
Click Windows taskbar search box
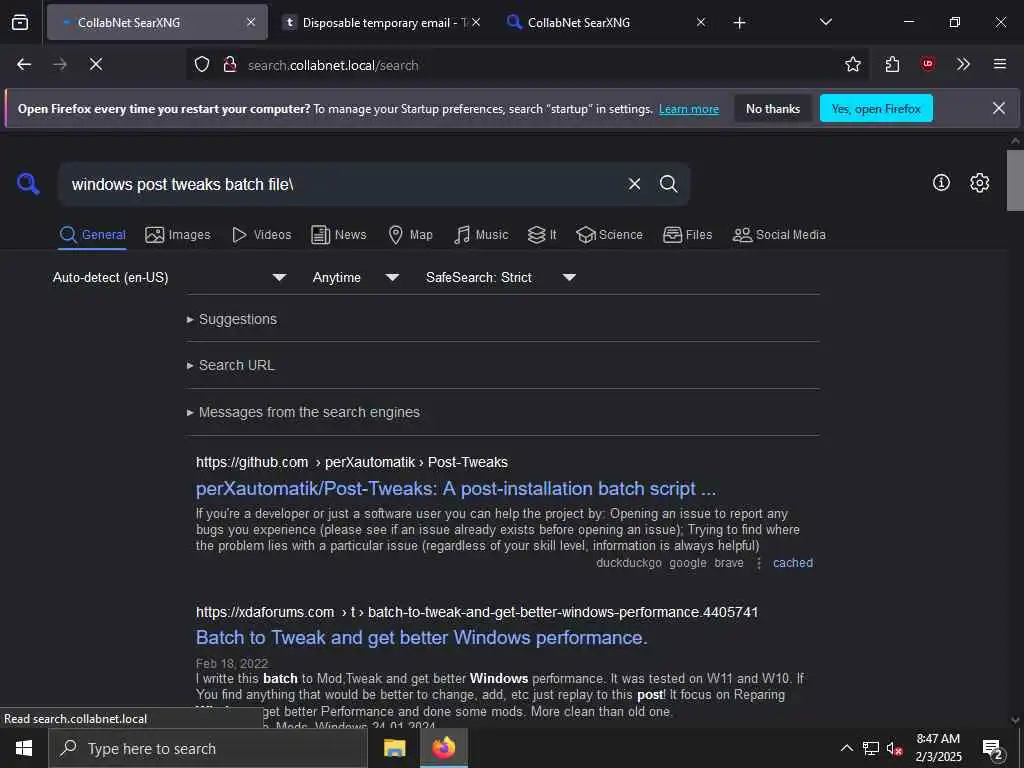(x=208, y=748)
